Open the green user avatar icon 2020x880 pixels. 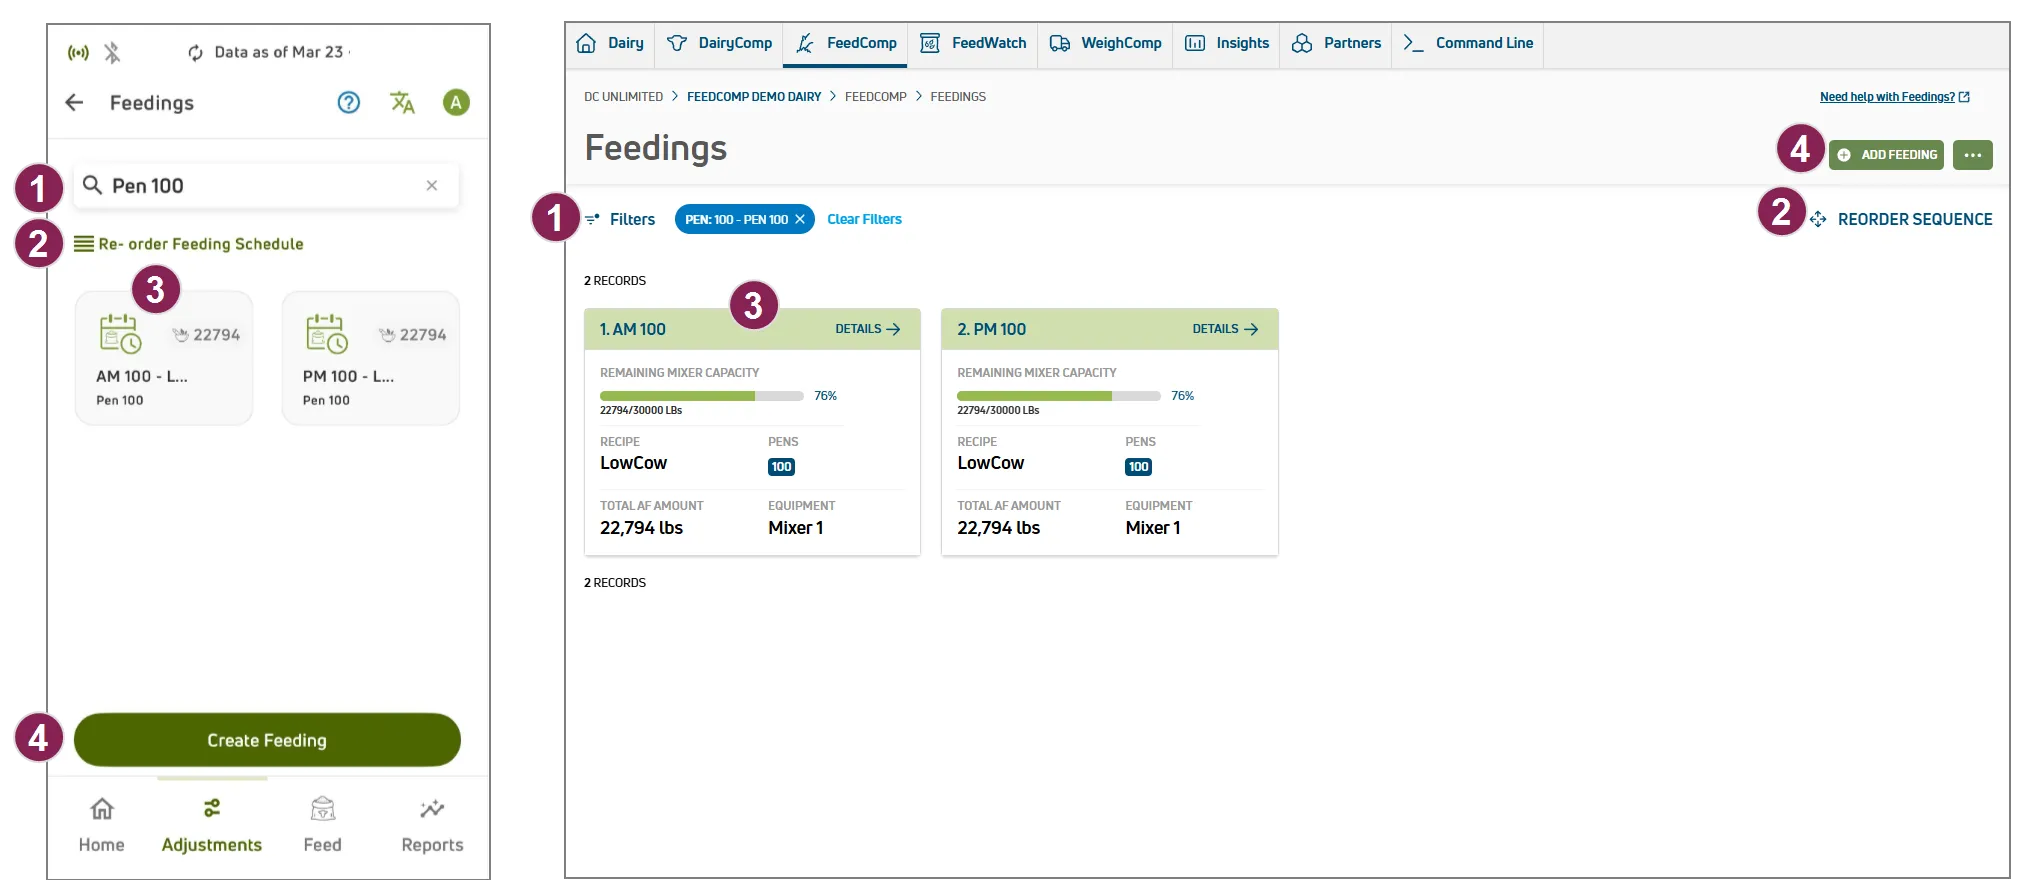tap(456, 102)
